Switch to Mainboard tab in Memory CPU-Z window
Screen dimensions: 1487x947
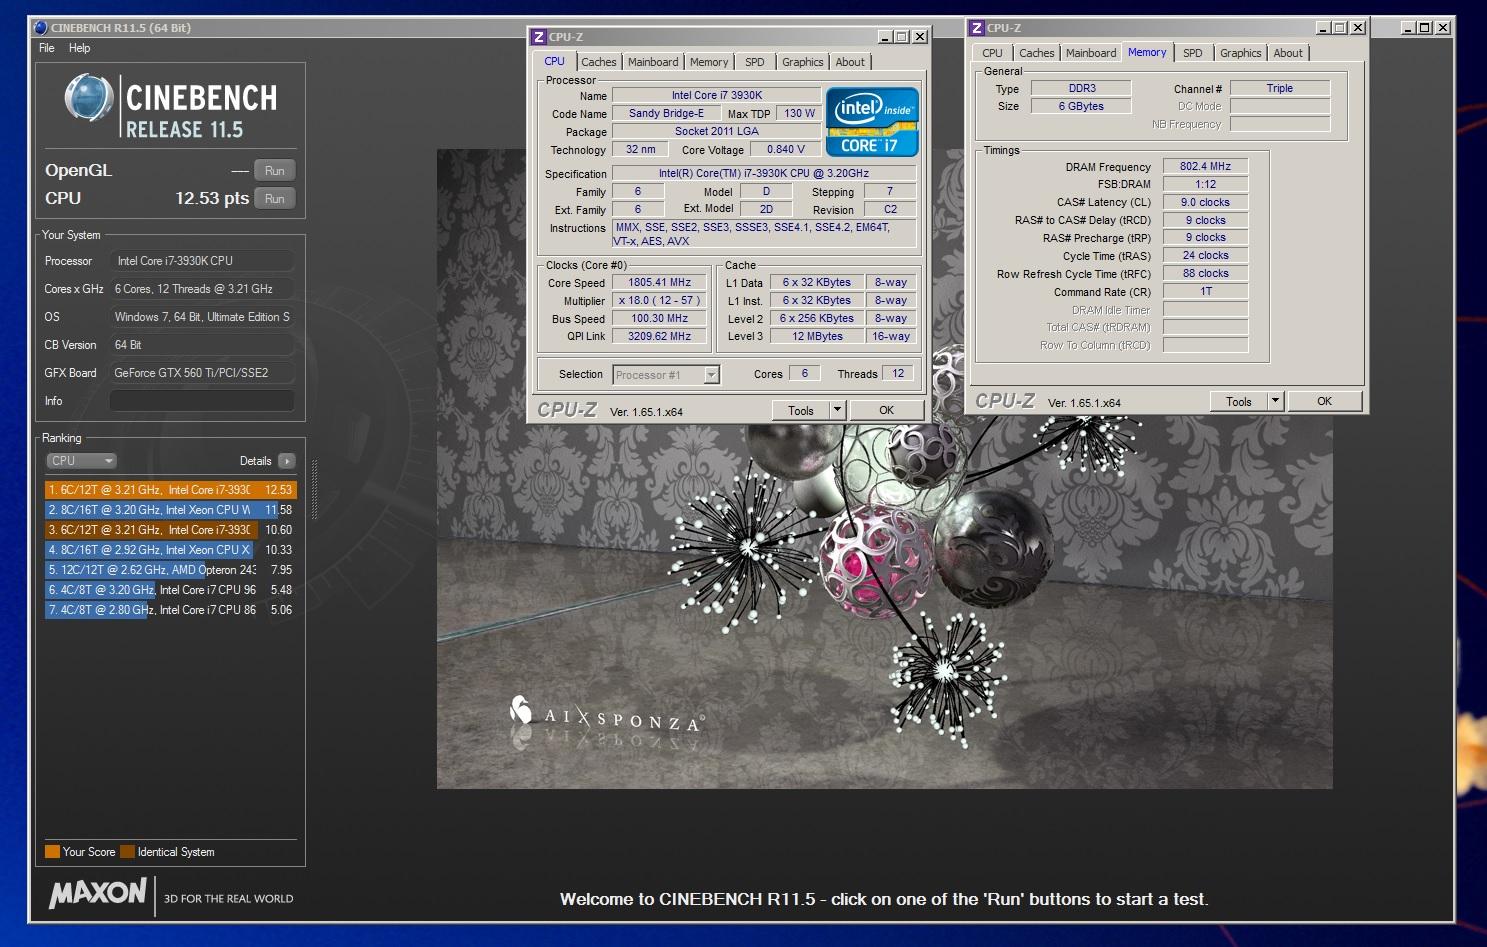coord(1091,53)
